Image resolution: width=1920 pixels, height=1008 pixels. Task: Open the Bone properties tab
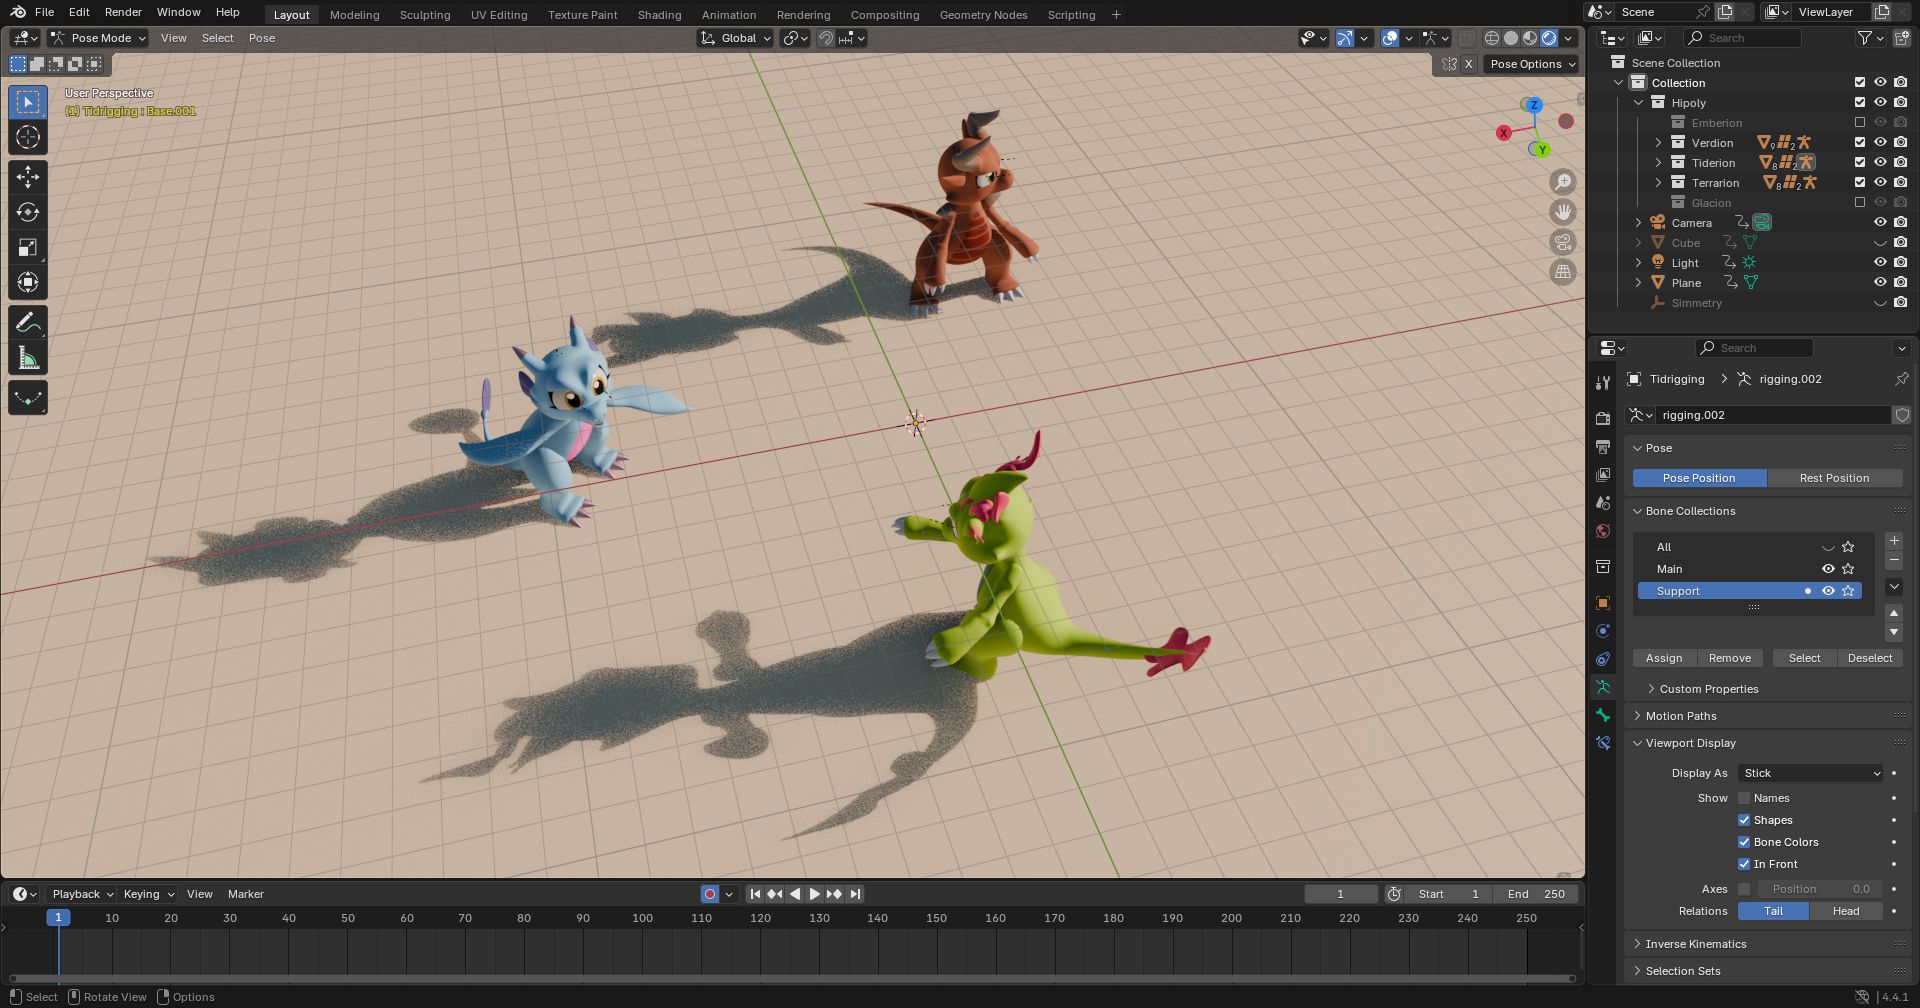click(x=1603, y=715)
